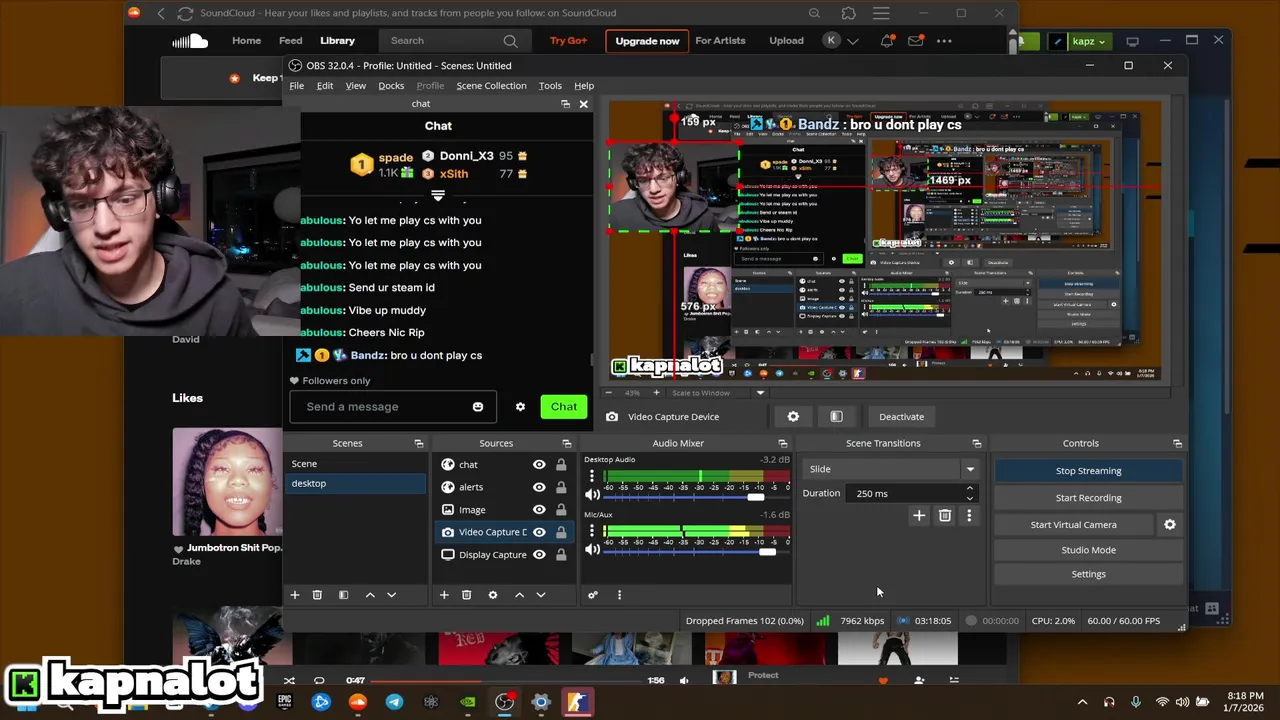Lock the chat source

(x=561, y=465)
